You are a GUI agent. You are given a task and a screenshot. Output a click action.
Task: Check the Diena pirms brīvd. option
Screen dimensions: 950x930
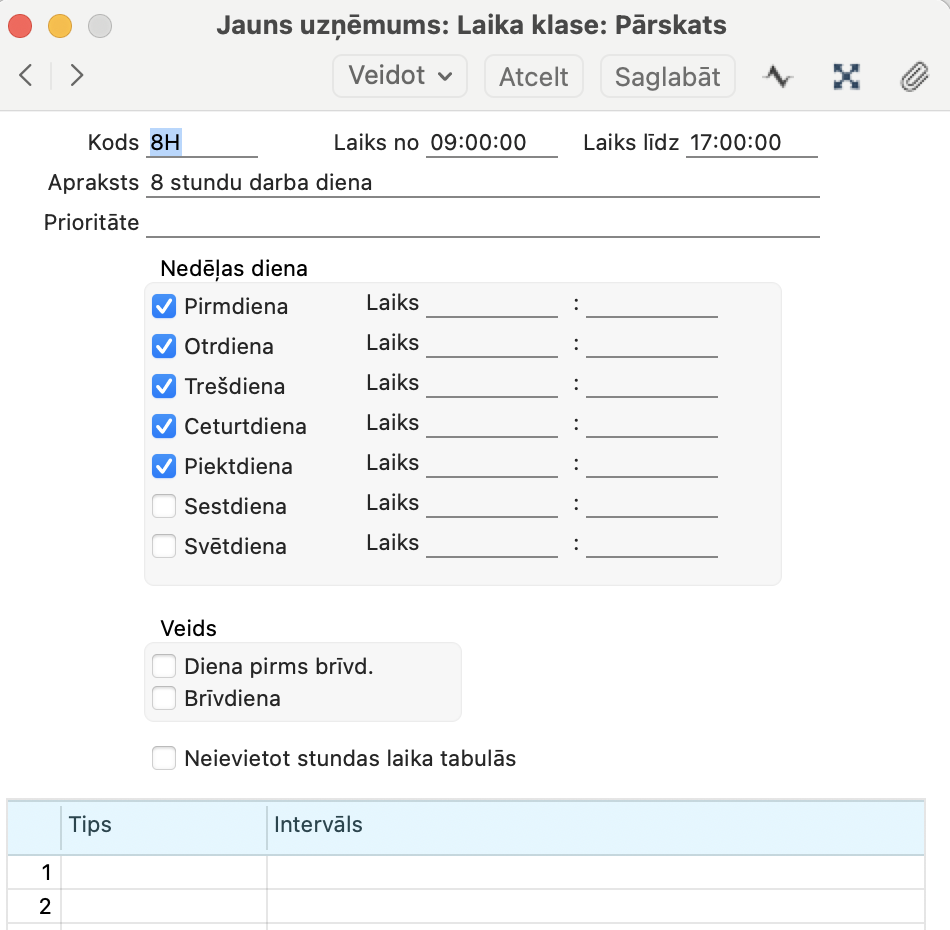(x=164, y=666)
